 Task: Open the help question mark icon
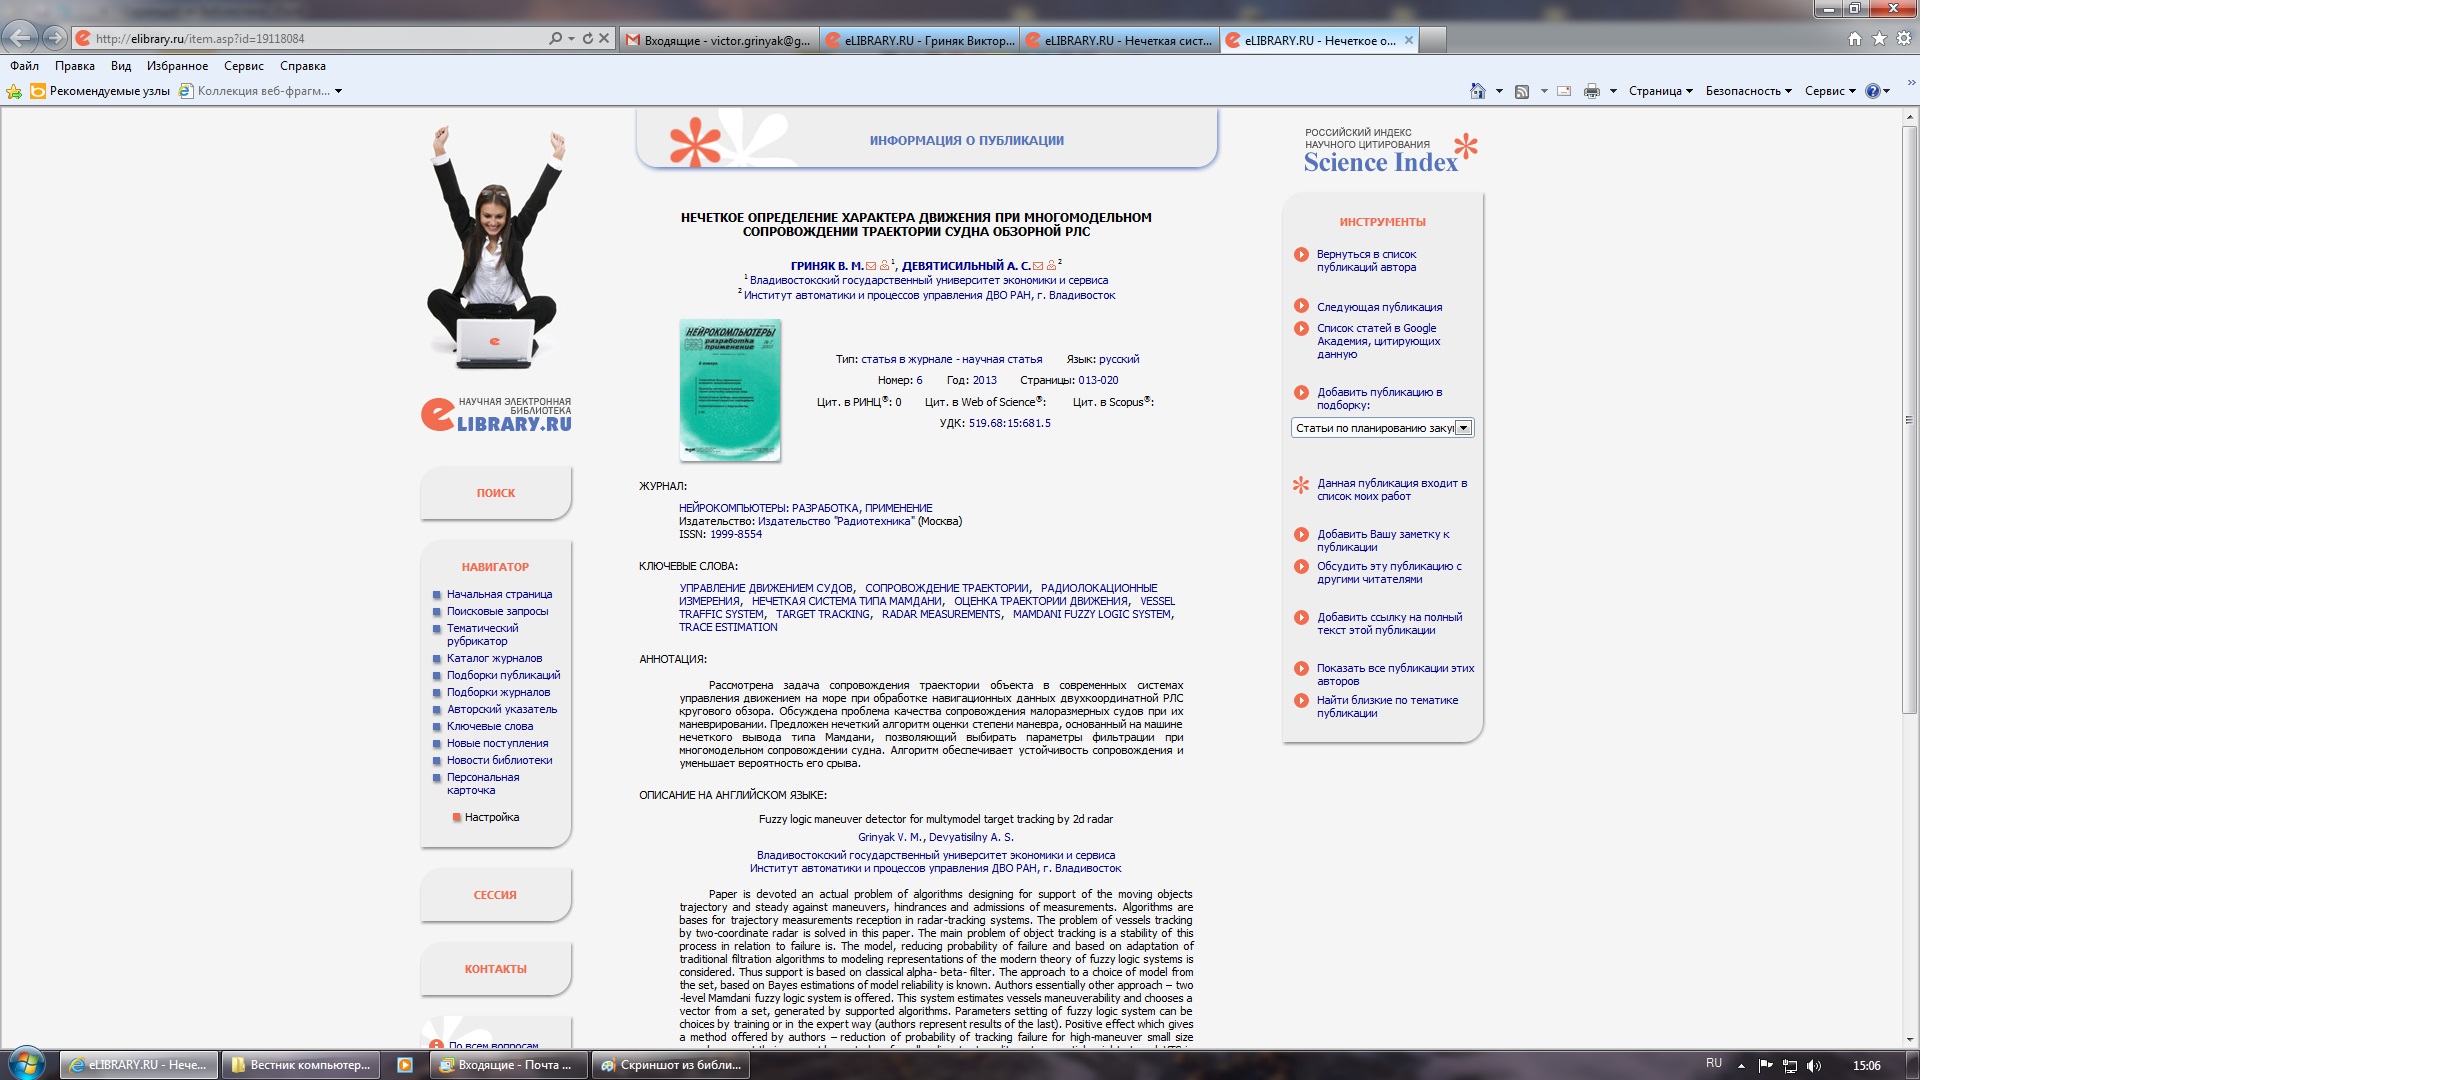coord(1873,91)
